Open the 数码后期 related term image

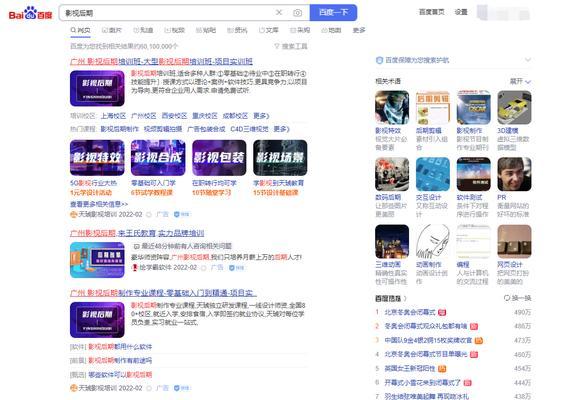tap(392, 174)
